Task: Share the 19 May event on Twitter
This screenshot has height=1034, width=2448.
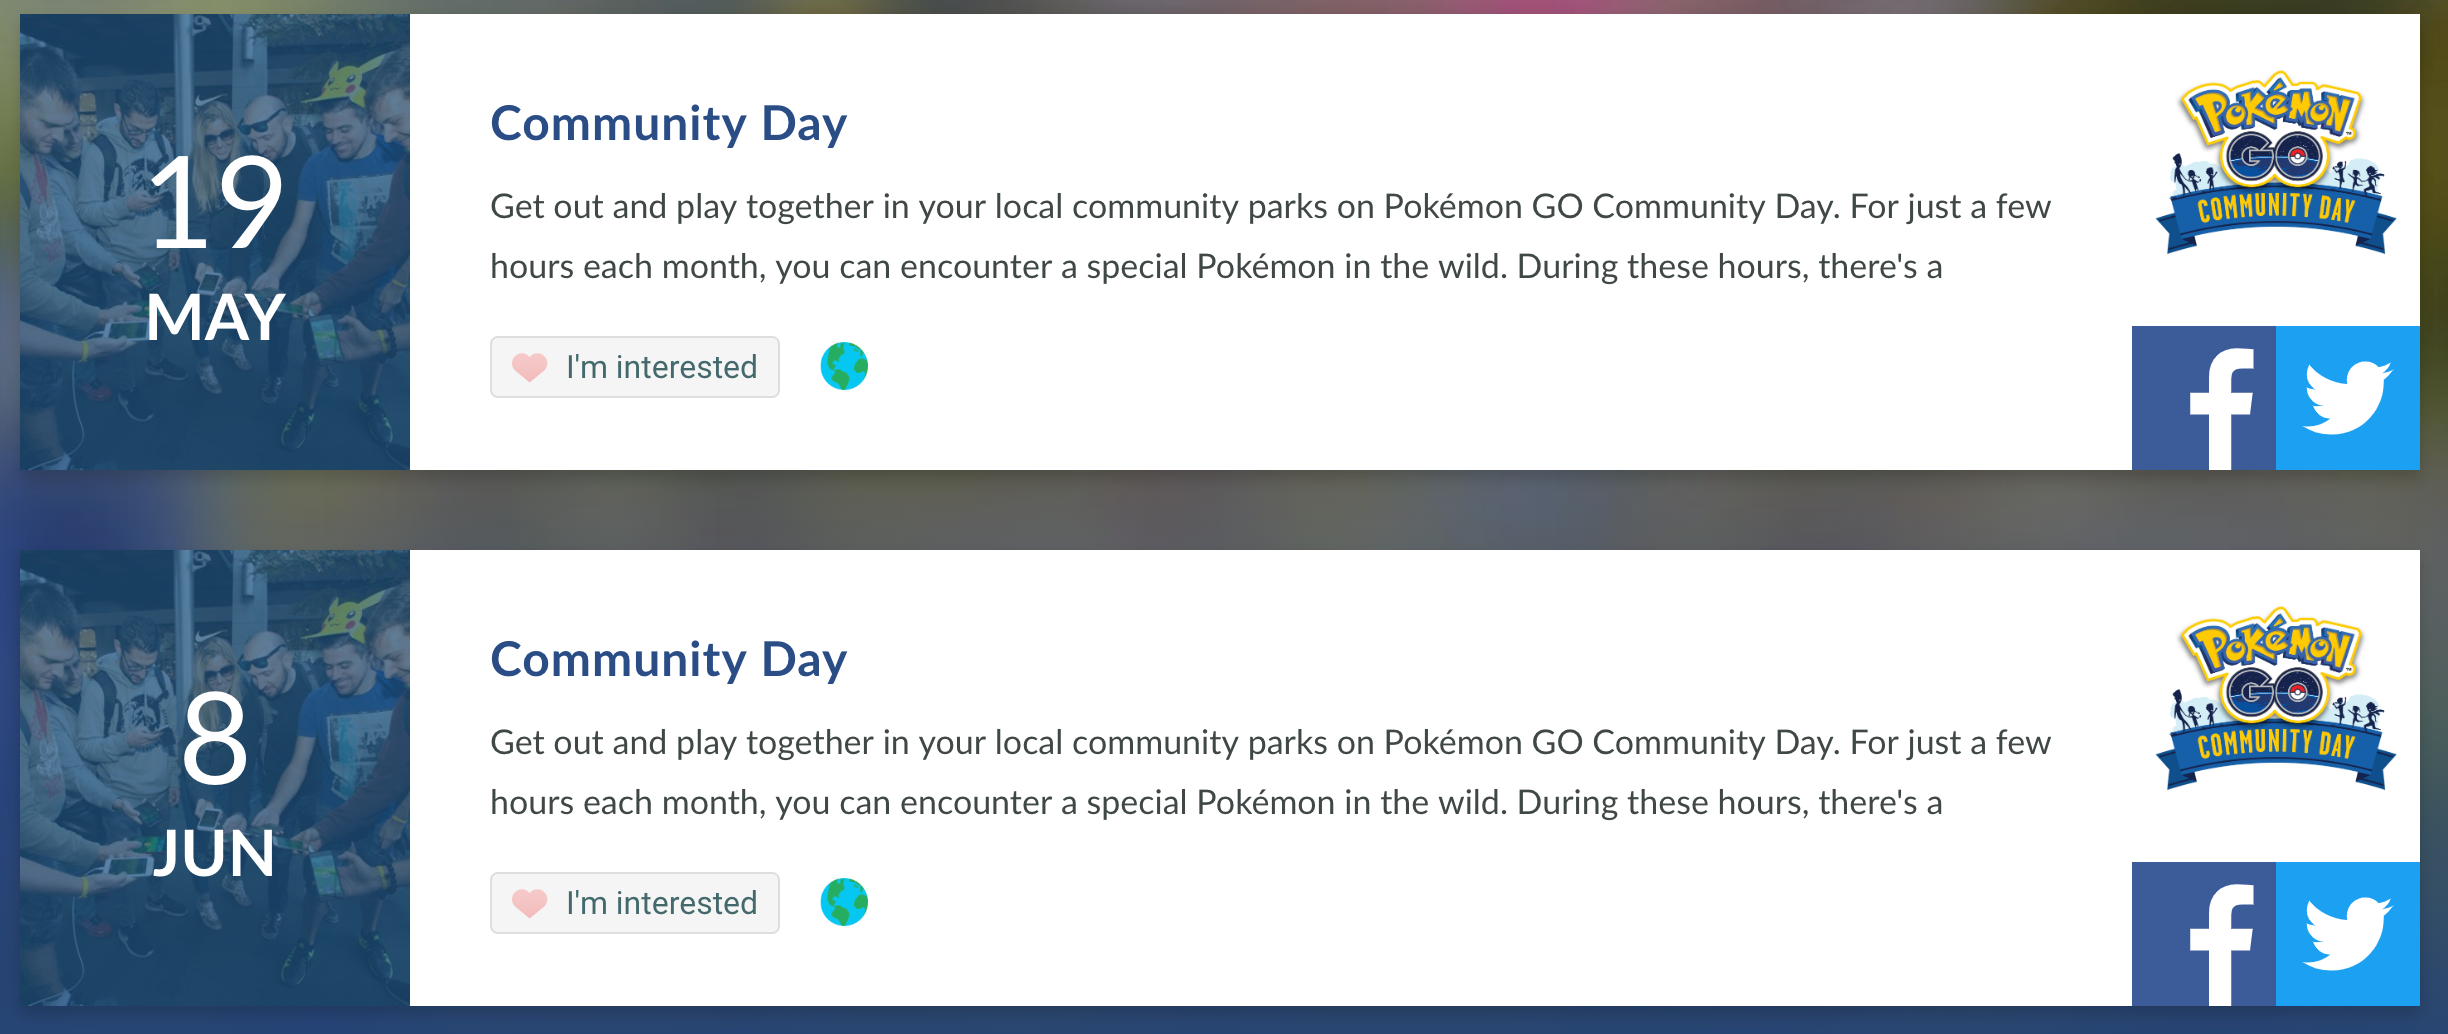Action: click(2347, 398)
